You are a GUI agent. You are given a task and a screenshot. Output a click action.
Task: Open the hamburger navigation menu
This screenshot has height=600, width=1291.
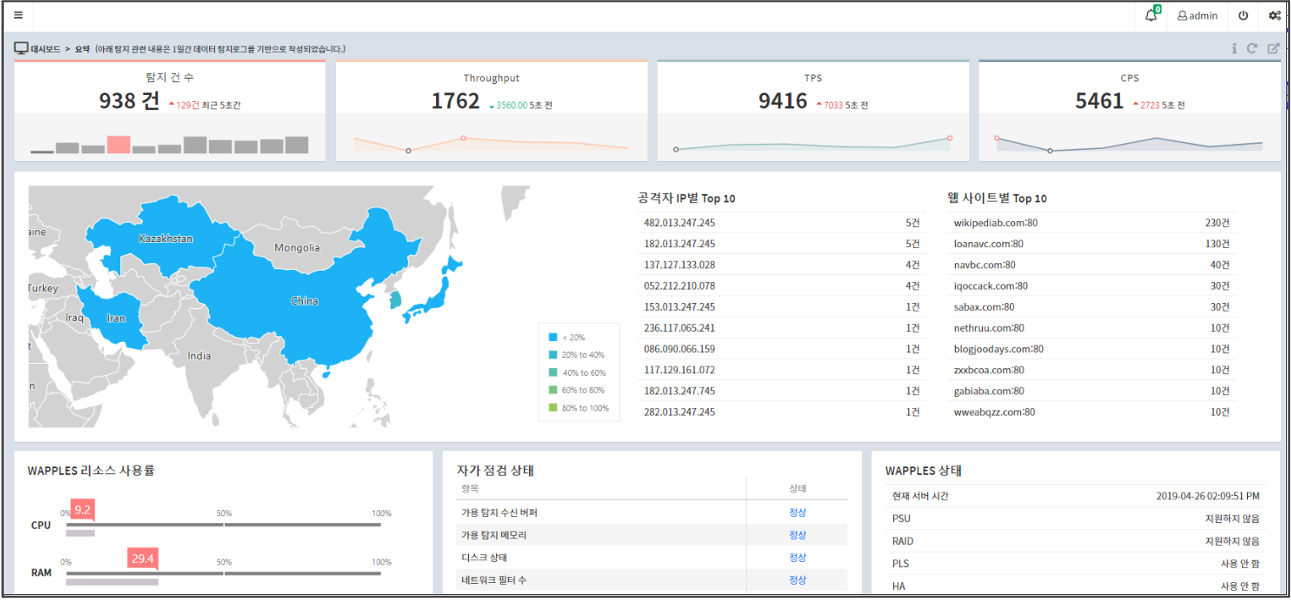pos(17,13)
